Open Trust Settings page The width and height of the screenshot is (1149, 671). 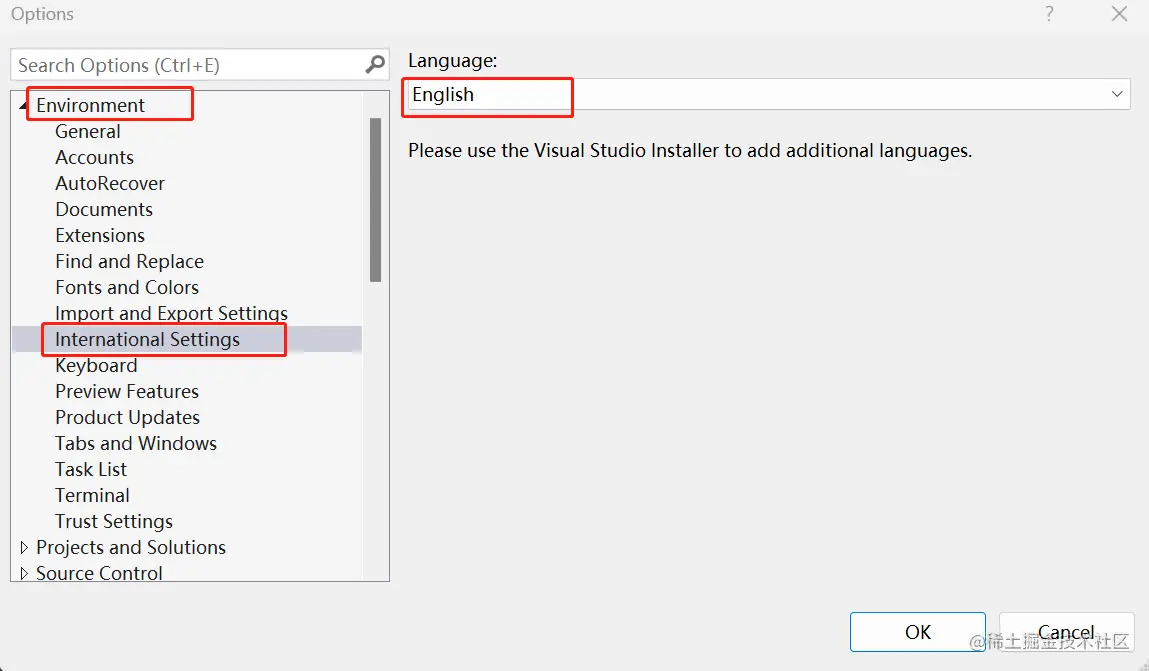point(114,522)
